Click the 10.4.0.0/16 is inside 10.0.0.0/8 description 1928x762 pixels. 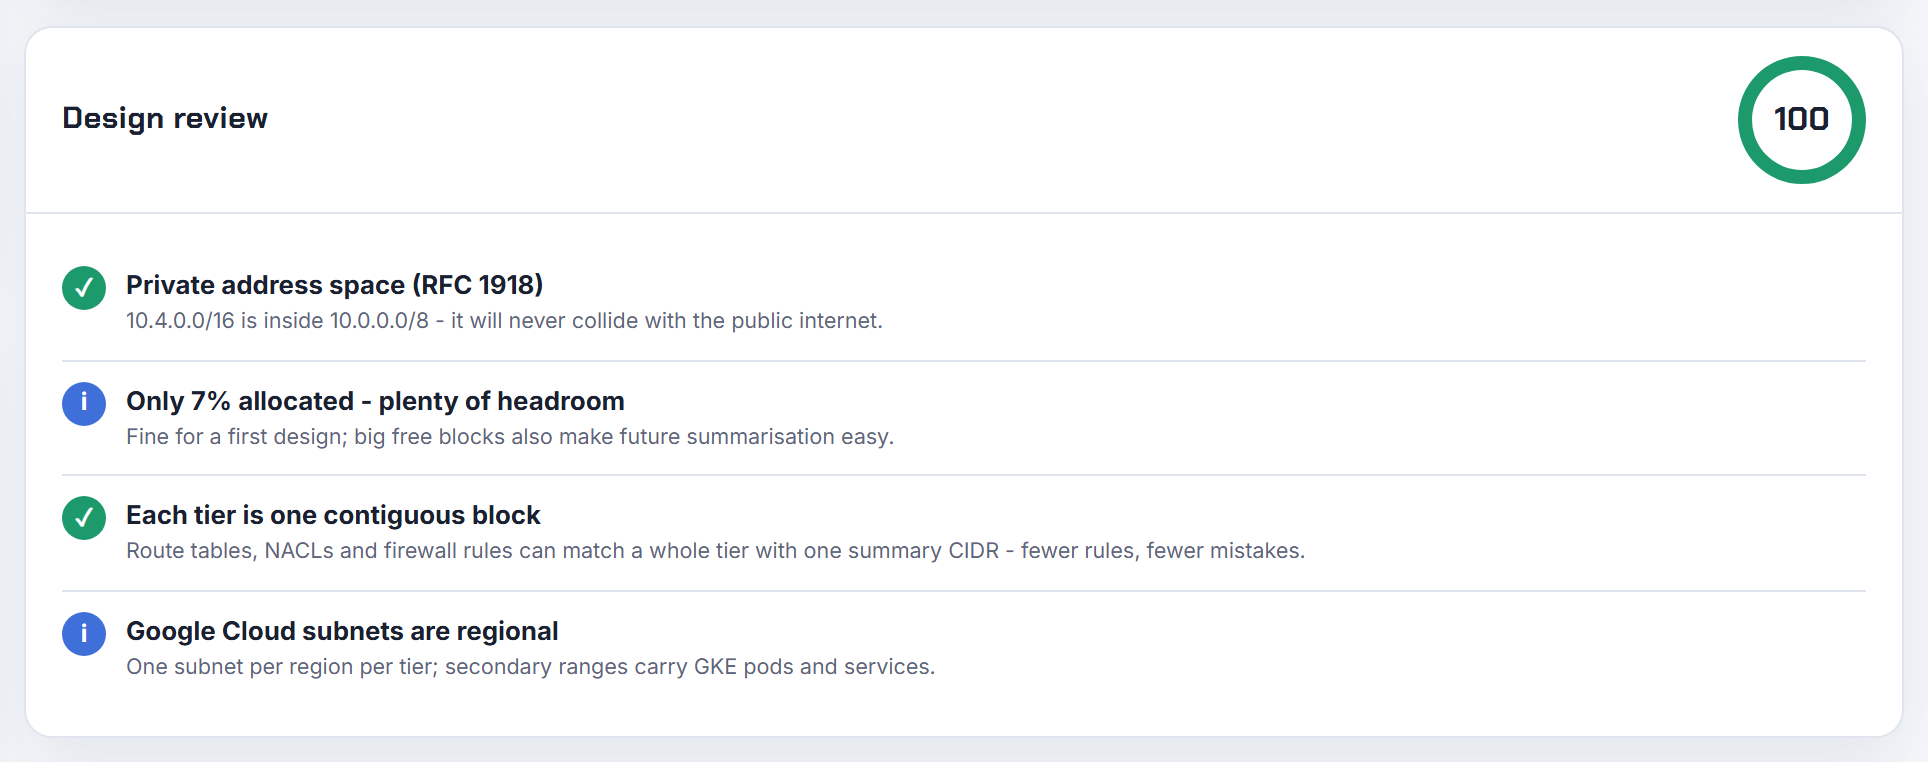[504, 321]
